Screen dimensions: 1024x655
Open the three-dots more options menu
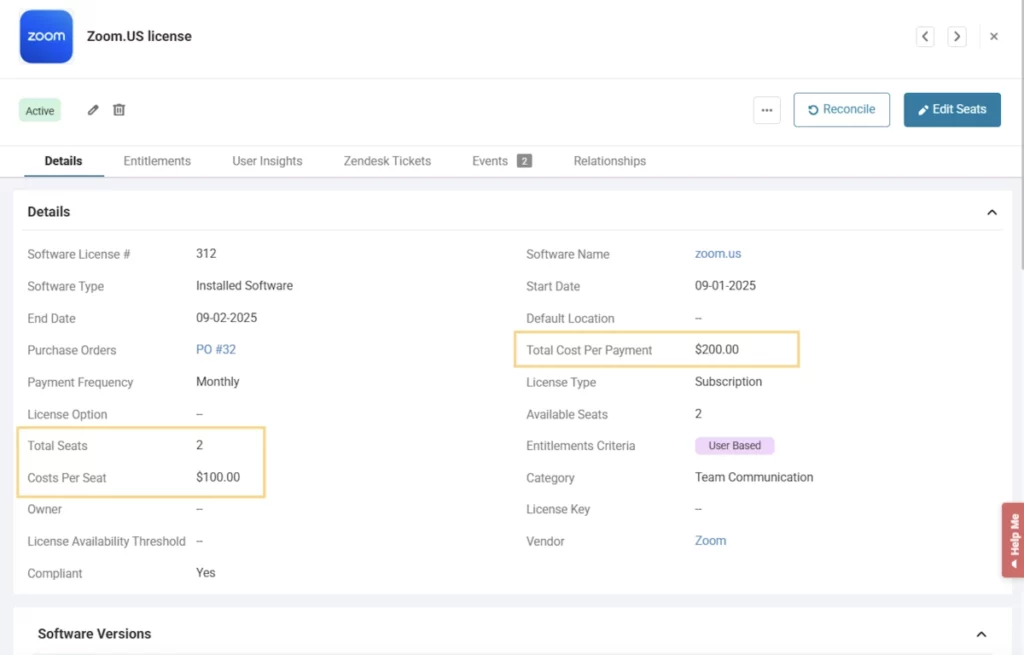tap(767, 110)
